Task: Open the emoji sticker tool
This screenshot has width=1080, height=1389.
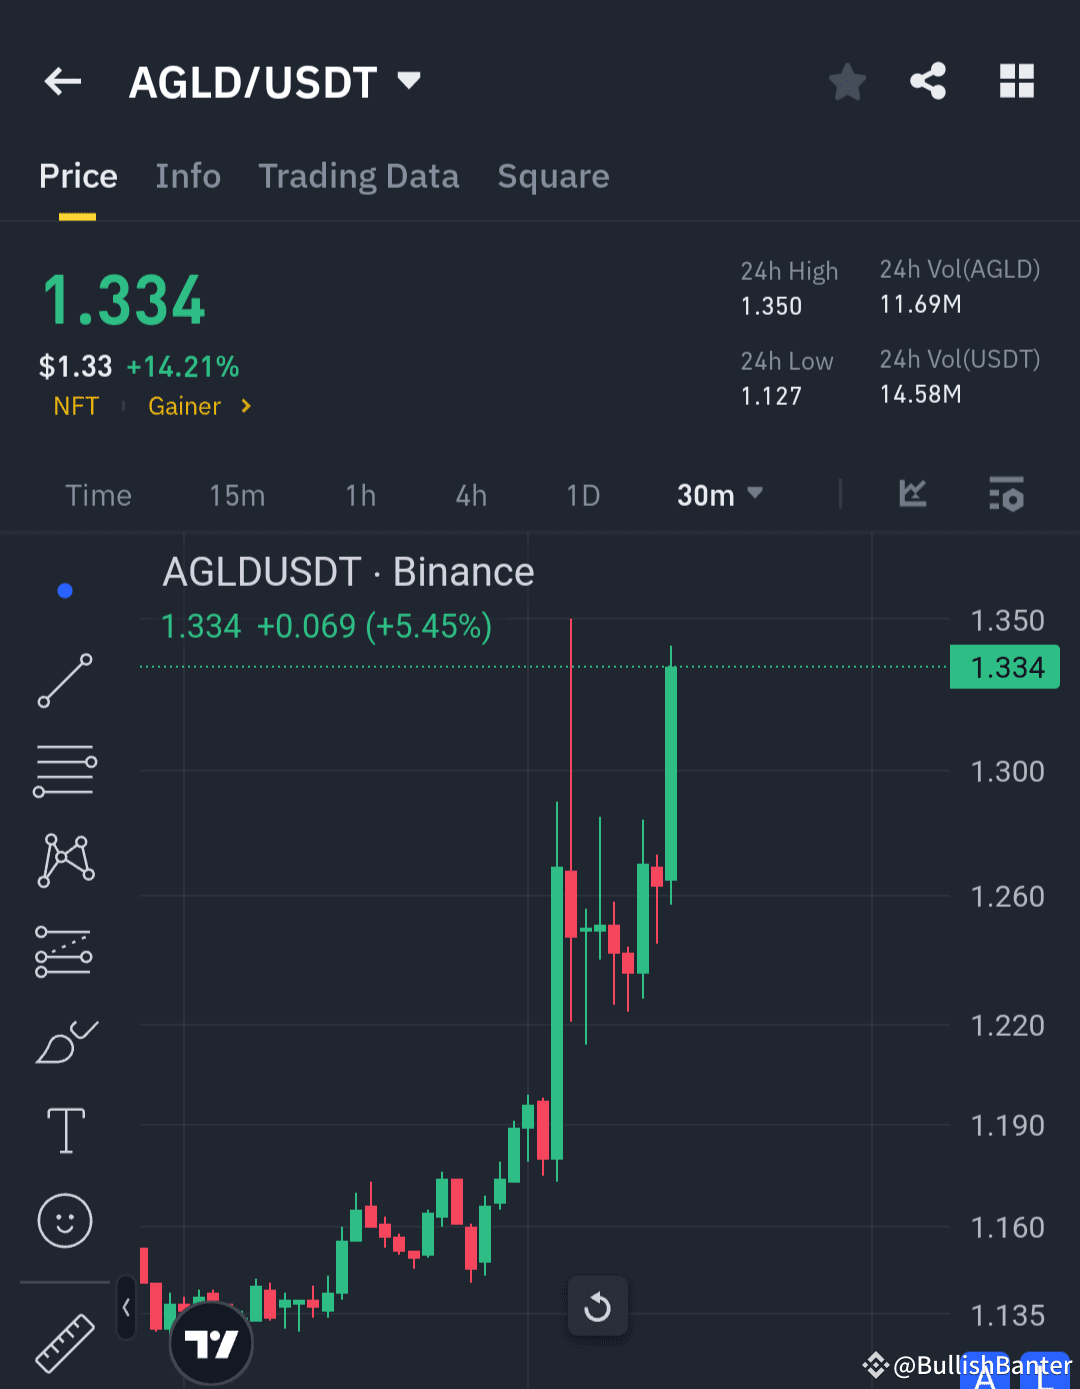Action: pos(64,1220)
